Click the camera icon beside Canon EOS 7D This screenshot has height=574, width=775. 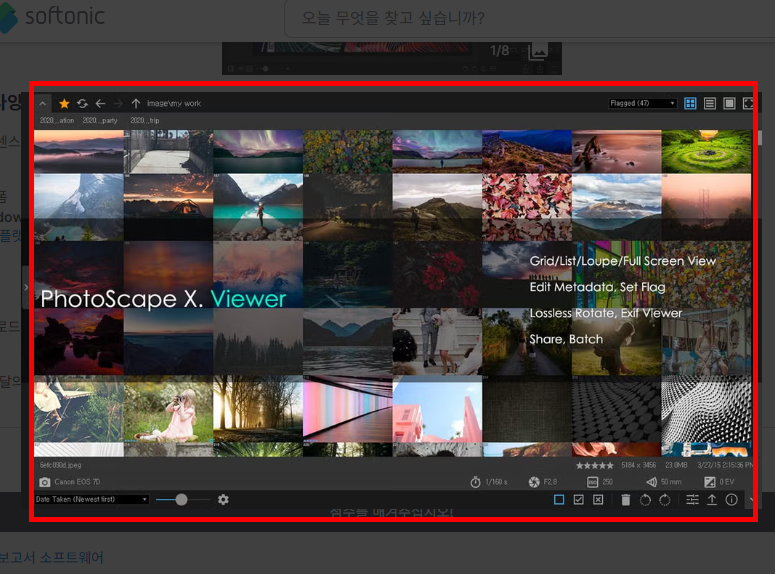coord(44,482)
